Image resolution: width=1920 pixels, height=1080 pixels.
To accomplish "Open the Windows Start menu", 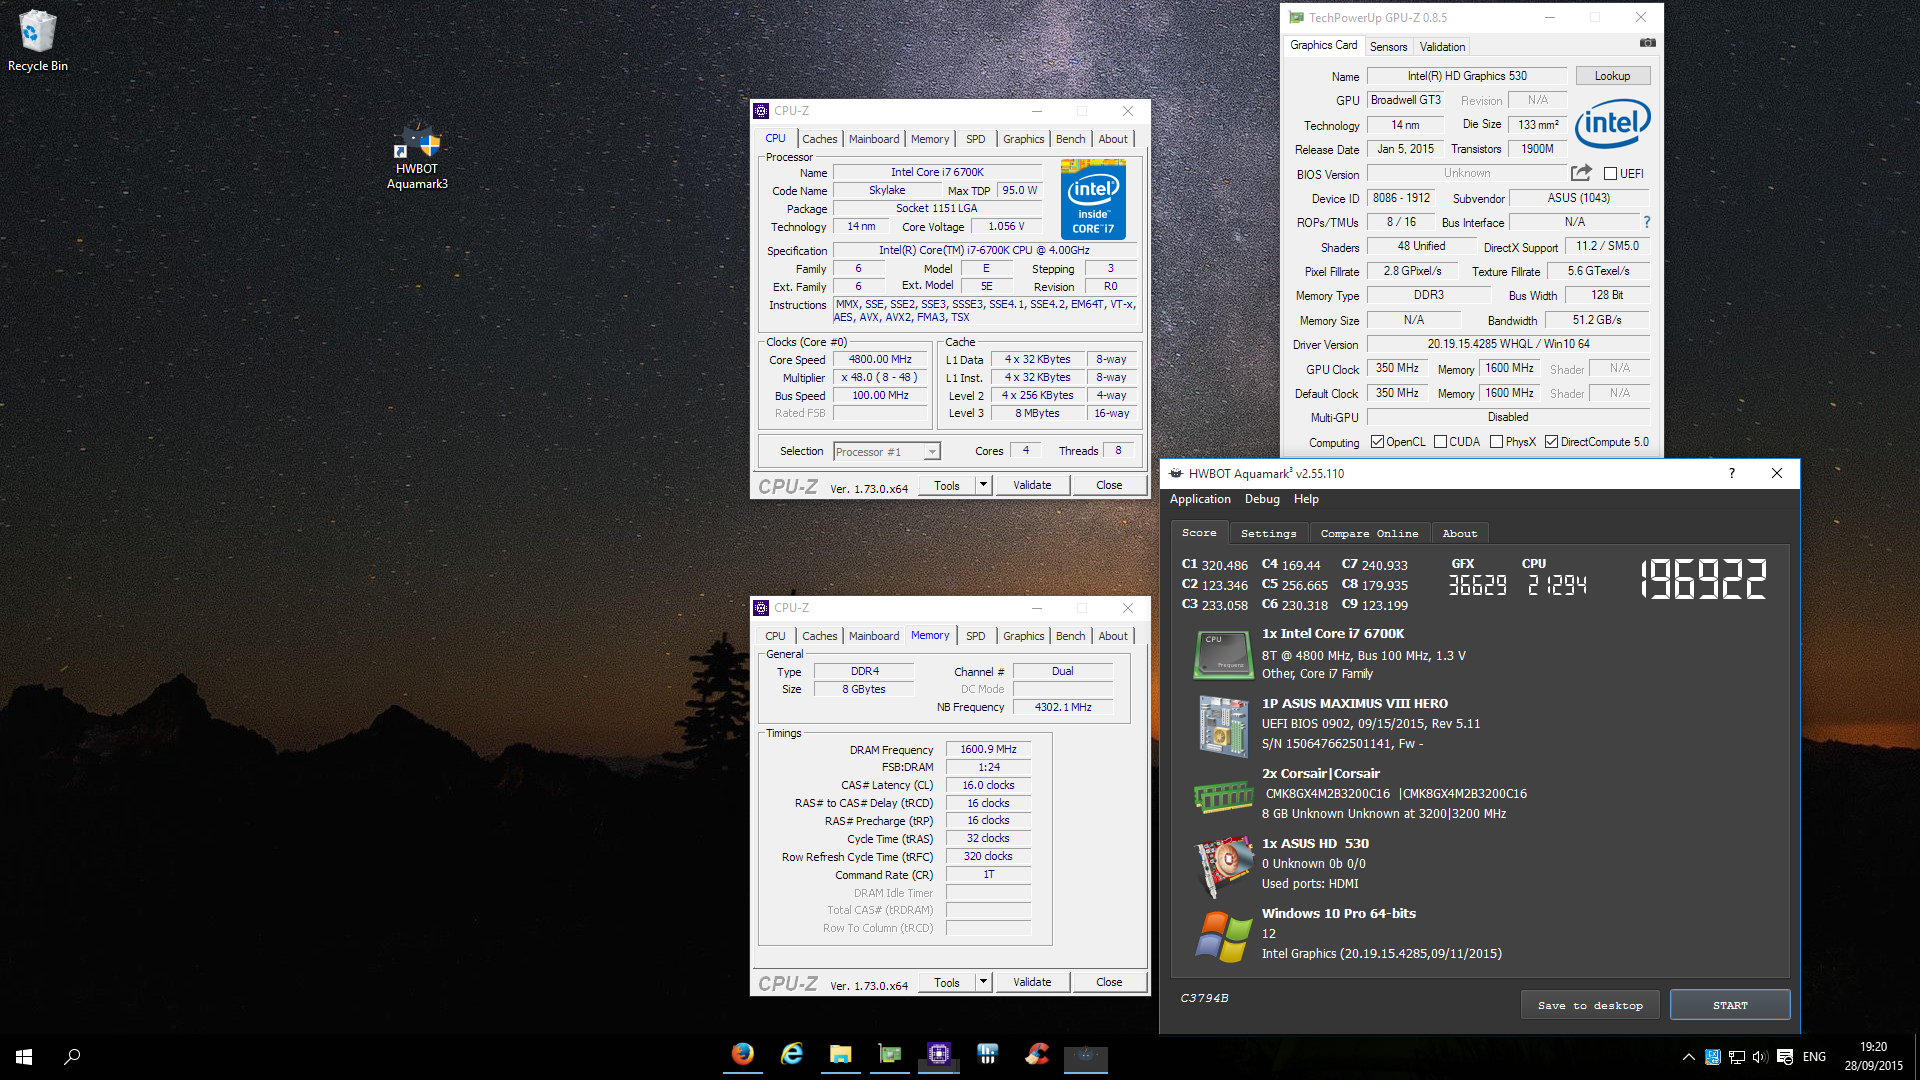I will tap(24, 1057).
